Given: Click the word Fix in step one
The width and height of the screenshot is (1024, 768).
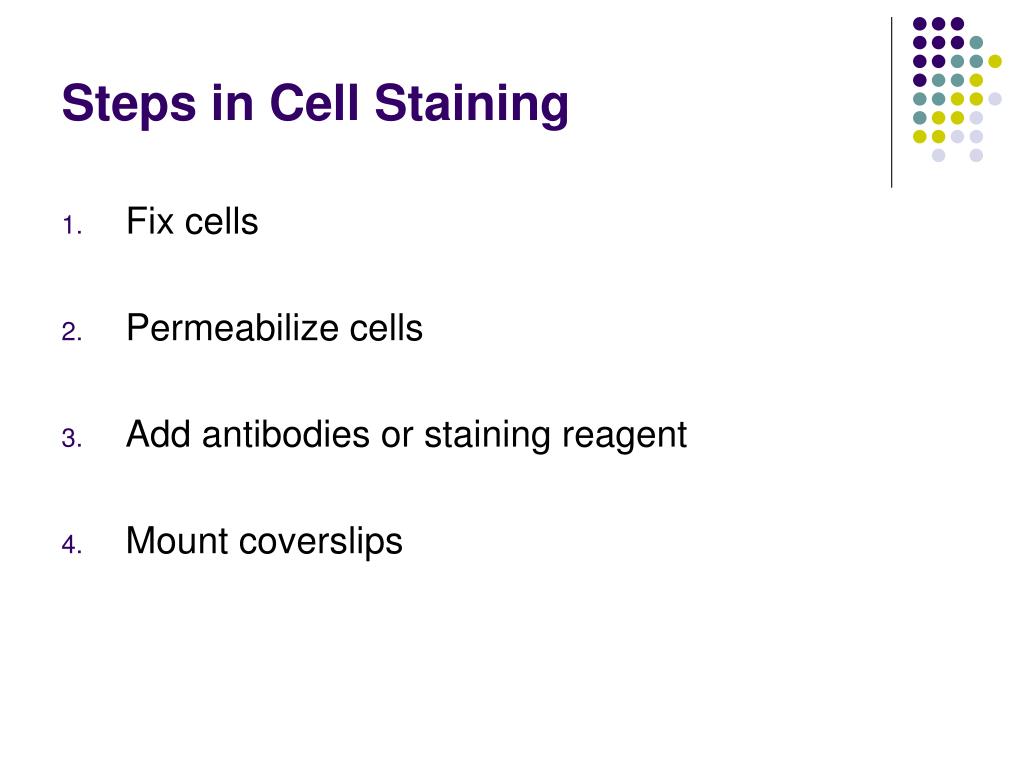Looking at the screenshot, I should [150, 221].
